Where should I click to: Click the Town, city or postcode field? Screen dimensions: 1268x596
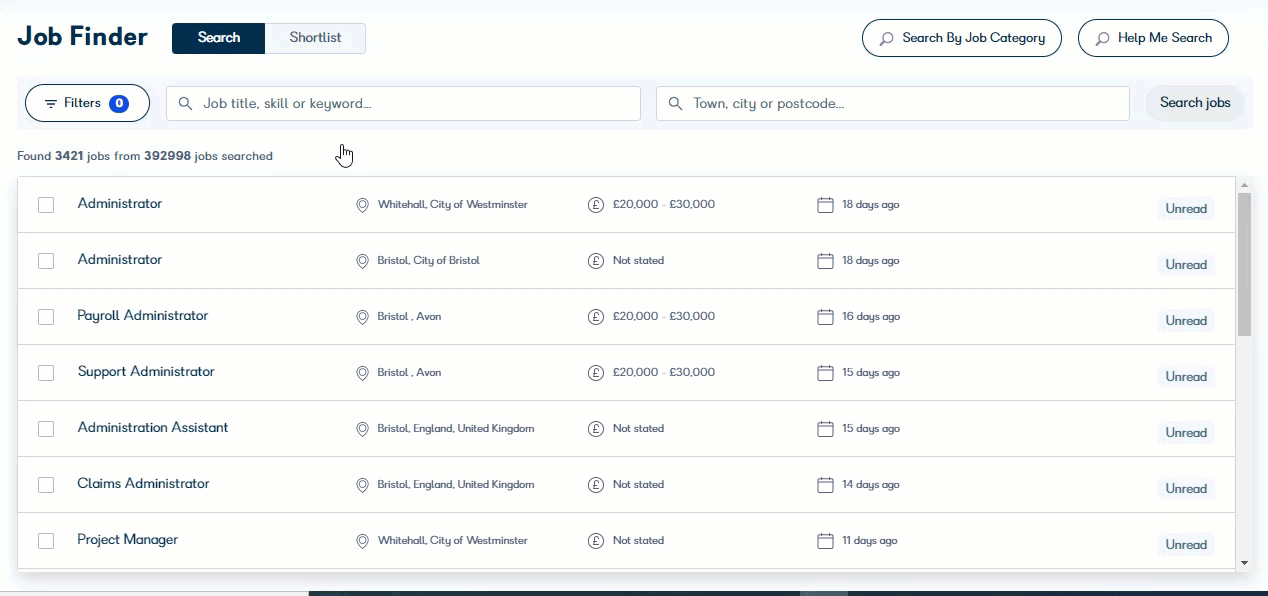click(x=893, y=103)
